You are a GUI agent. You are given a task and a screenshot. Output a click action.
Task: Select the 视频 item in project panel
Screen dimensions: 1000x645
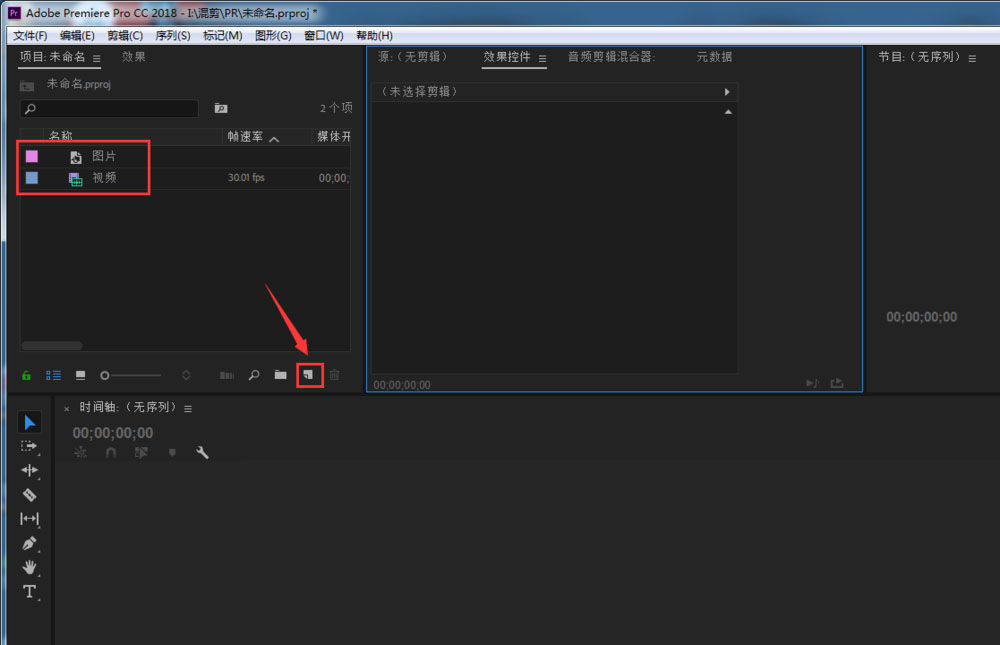point(104,178)
